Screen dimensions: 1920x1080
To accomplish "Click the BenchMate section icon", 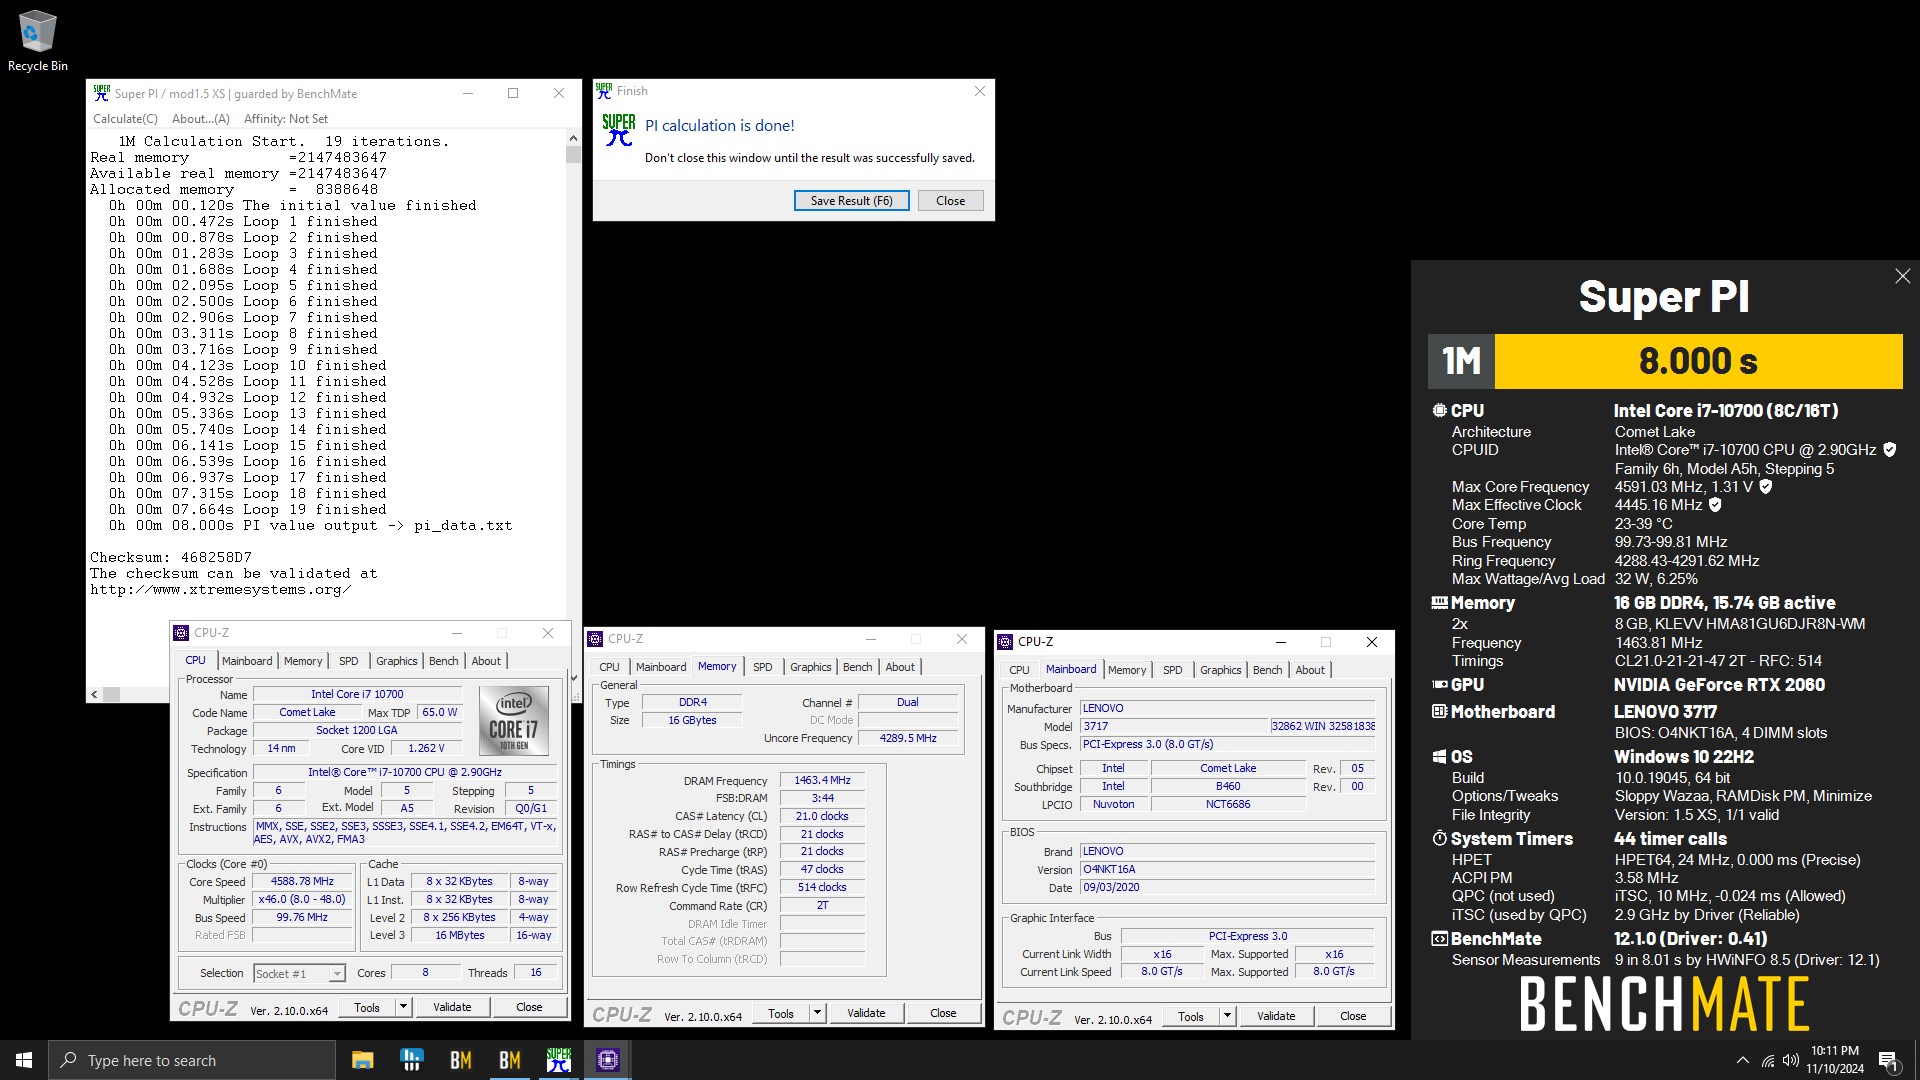I will pos(1439,939).
